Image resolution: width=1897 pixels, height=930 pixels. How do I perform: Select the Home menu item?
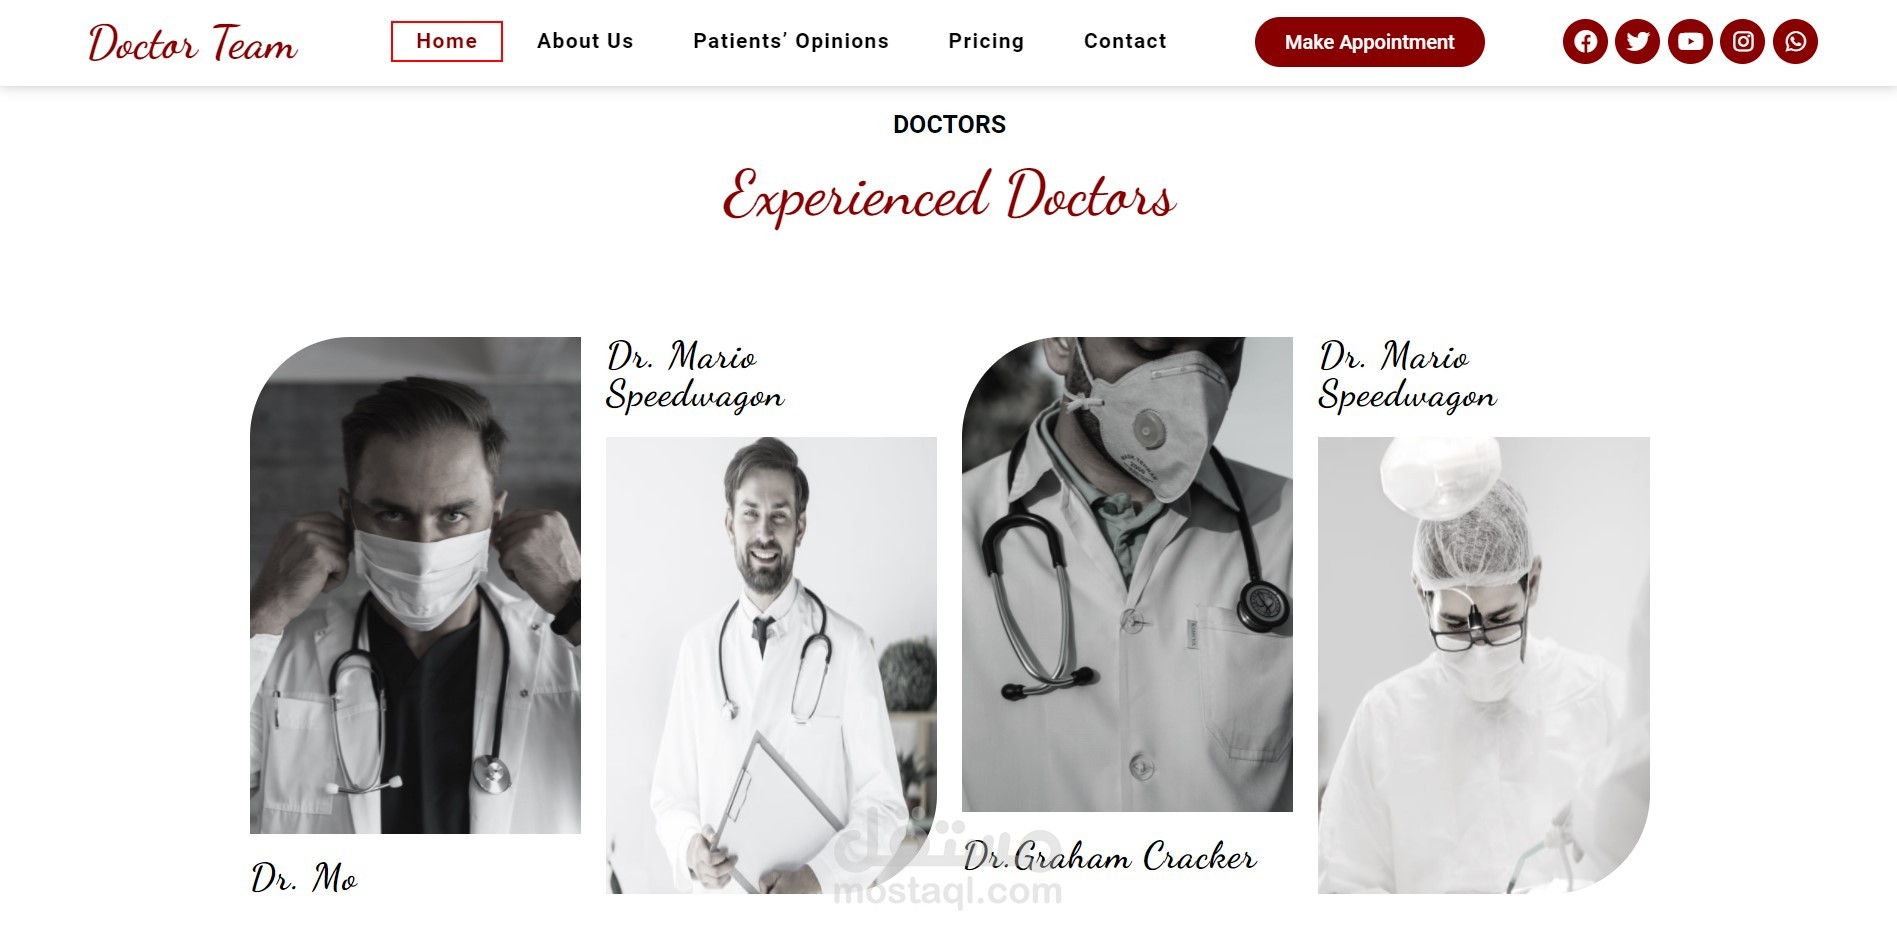(447, 41)
